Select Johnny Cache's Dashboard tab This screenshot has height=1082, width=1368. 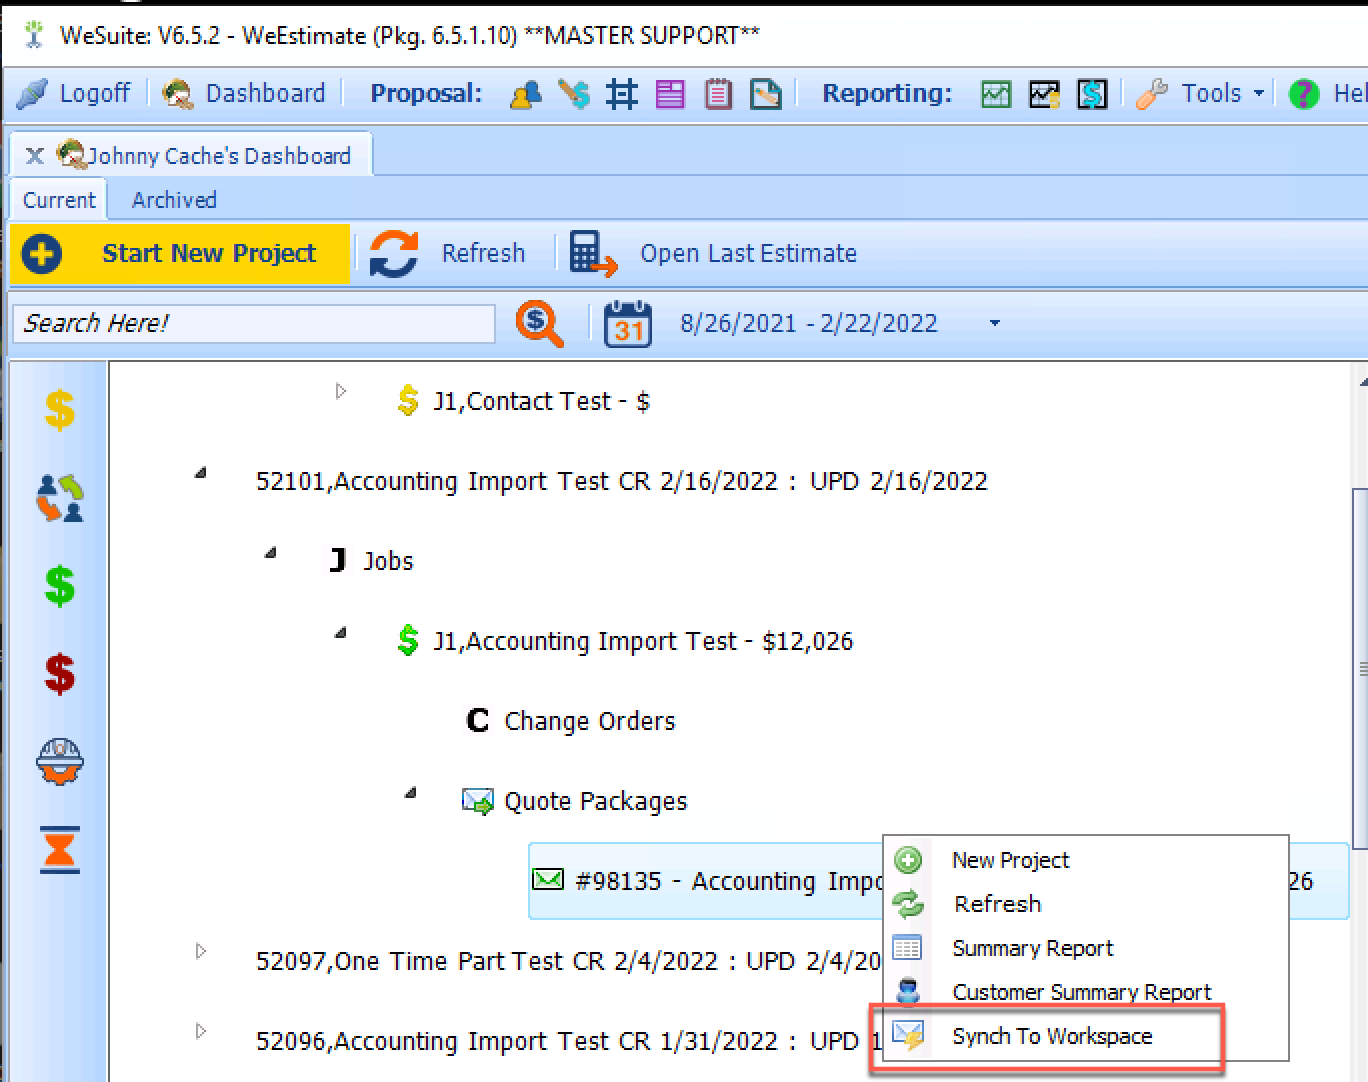pos(205,156)
